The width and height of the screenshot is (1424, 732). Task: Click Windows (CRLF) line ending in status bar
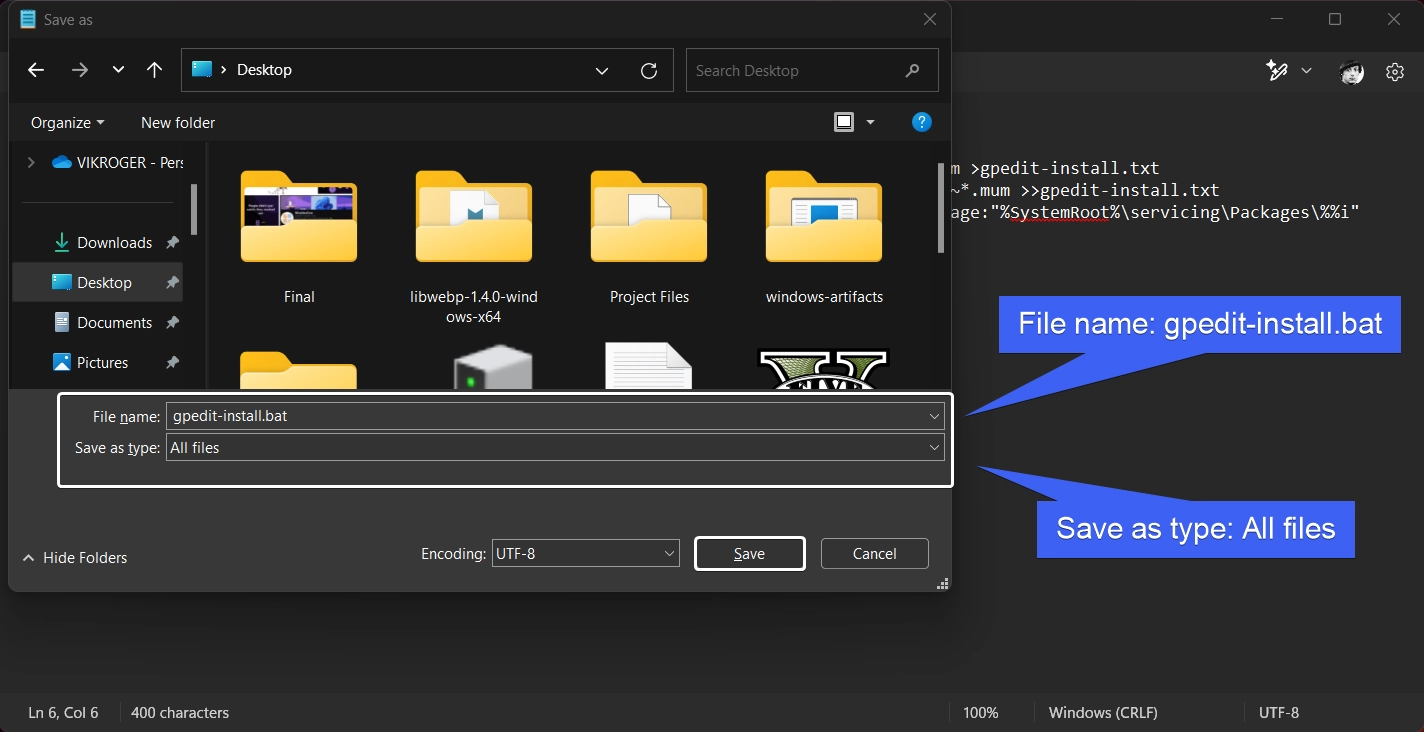click(x=1103, y=713)
